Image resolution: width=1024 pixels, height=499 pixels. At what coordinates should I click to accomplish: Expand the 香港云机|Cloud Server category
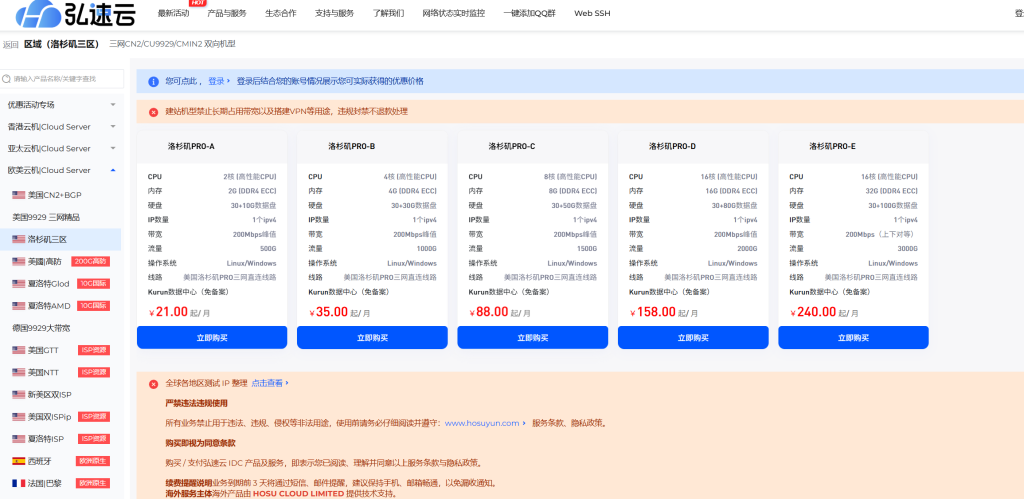[61, 127]
